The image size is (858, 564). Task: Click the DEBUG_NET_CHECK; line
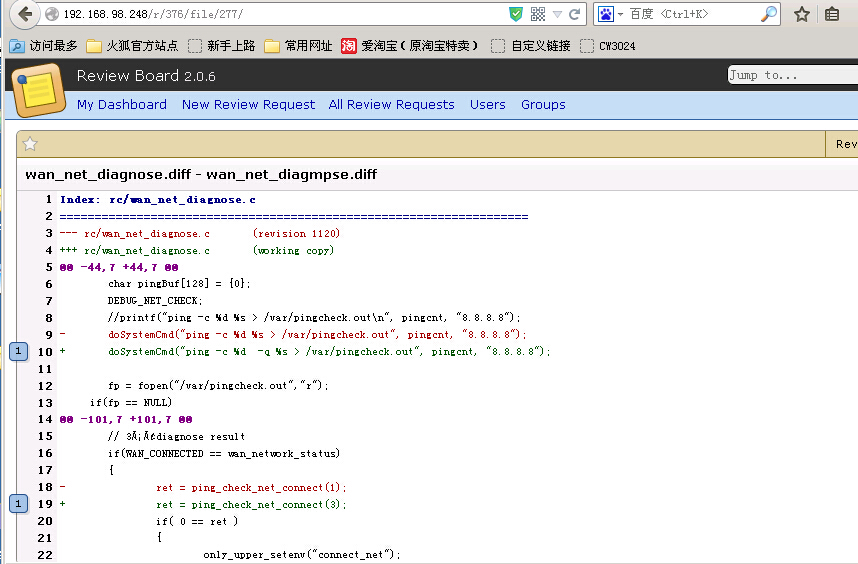click(x=155, y=301)
